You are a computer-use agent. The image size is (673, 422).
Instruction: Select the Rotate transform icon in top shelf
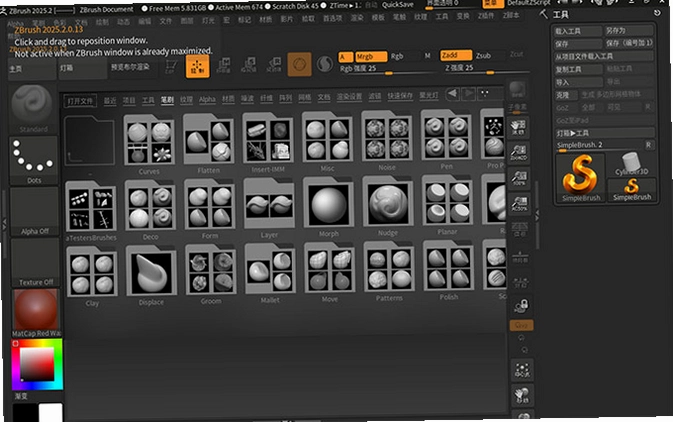tap(274, 64)
